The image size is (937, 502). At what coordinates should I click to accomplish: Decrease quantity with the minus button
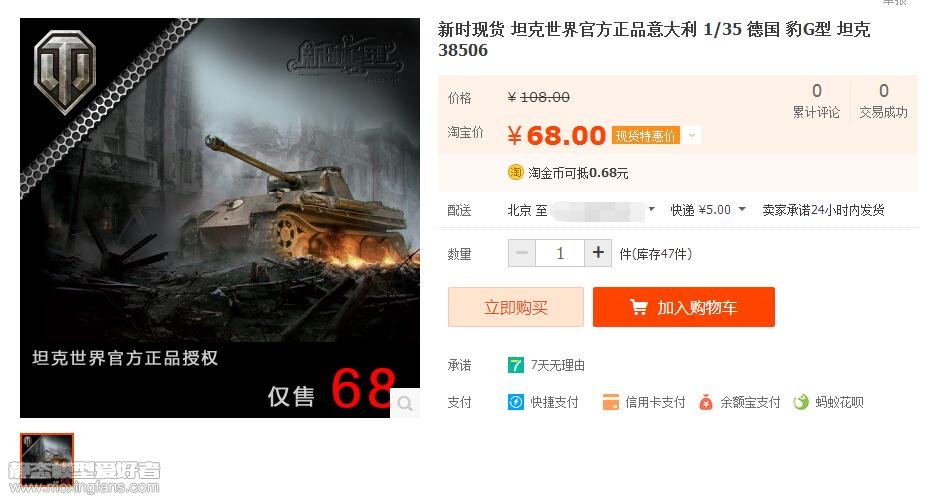pyautogui.click(x=522, y=253)
